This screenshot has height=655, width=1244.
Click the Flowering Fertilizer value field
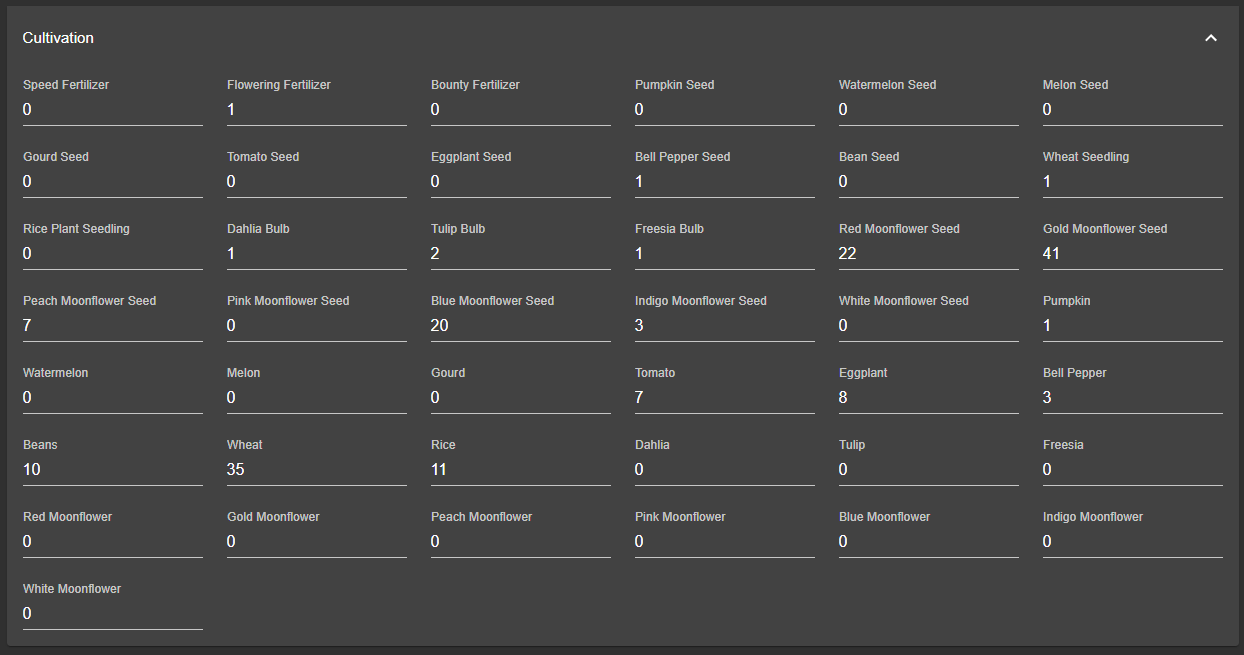316,110
